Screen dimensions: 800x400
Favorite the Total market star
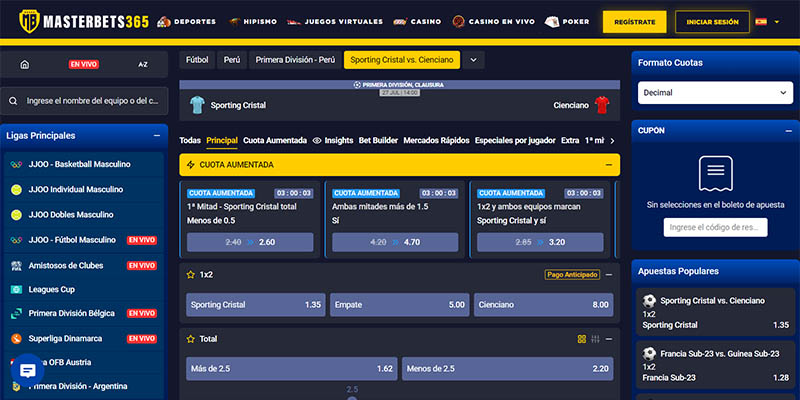(191, 339)
